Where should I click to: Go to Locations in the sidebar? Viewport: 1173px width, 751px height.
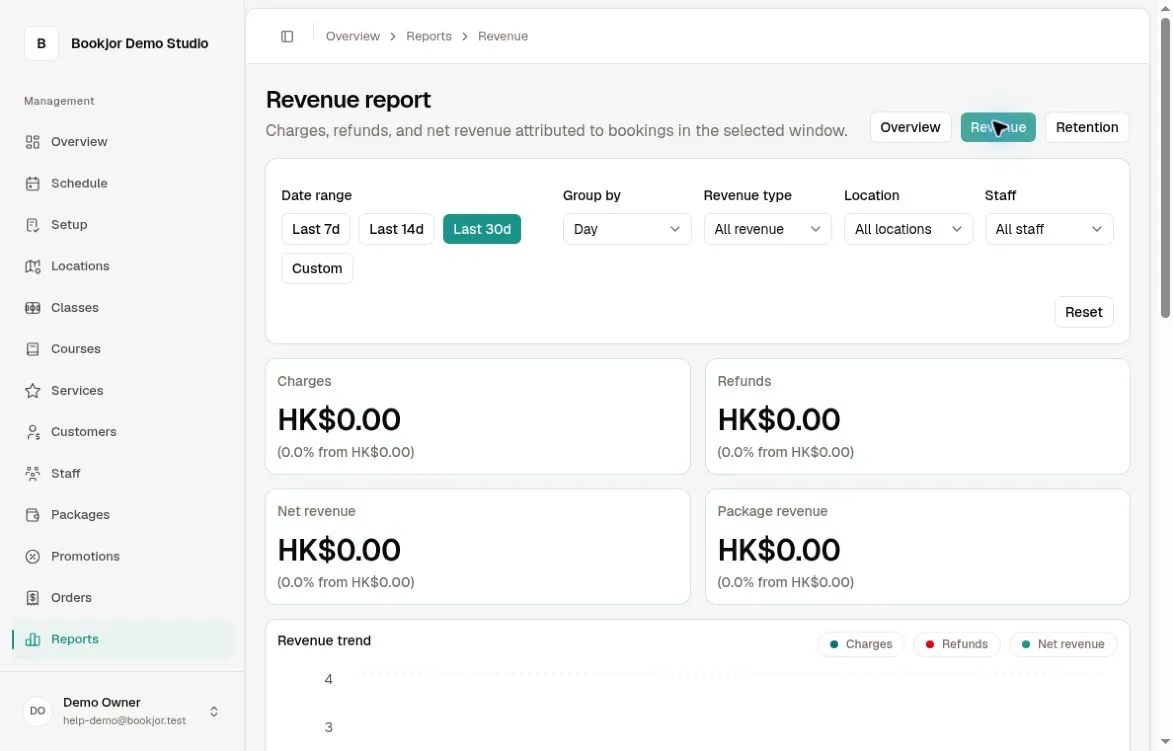(x=122, y=266)
